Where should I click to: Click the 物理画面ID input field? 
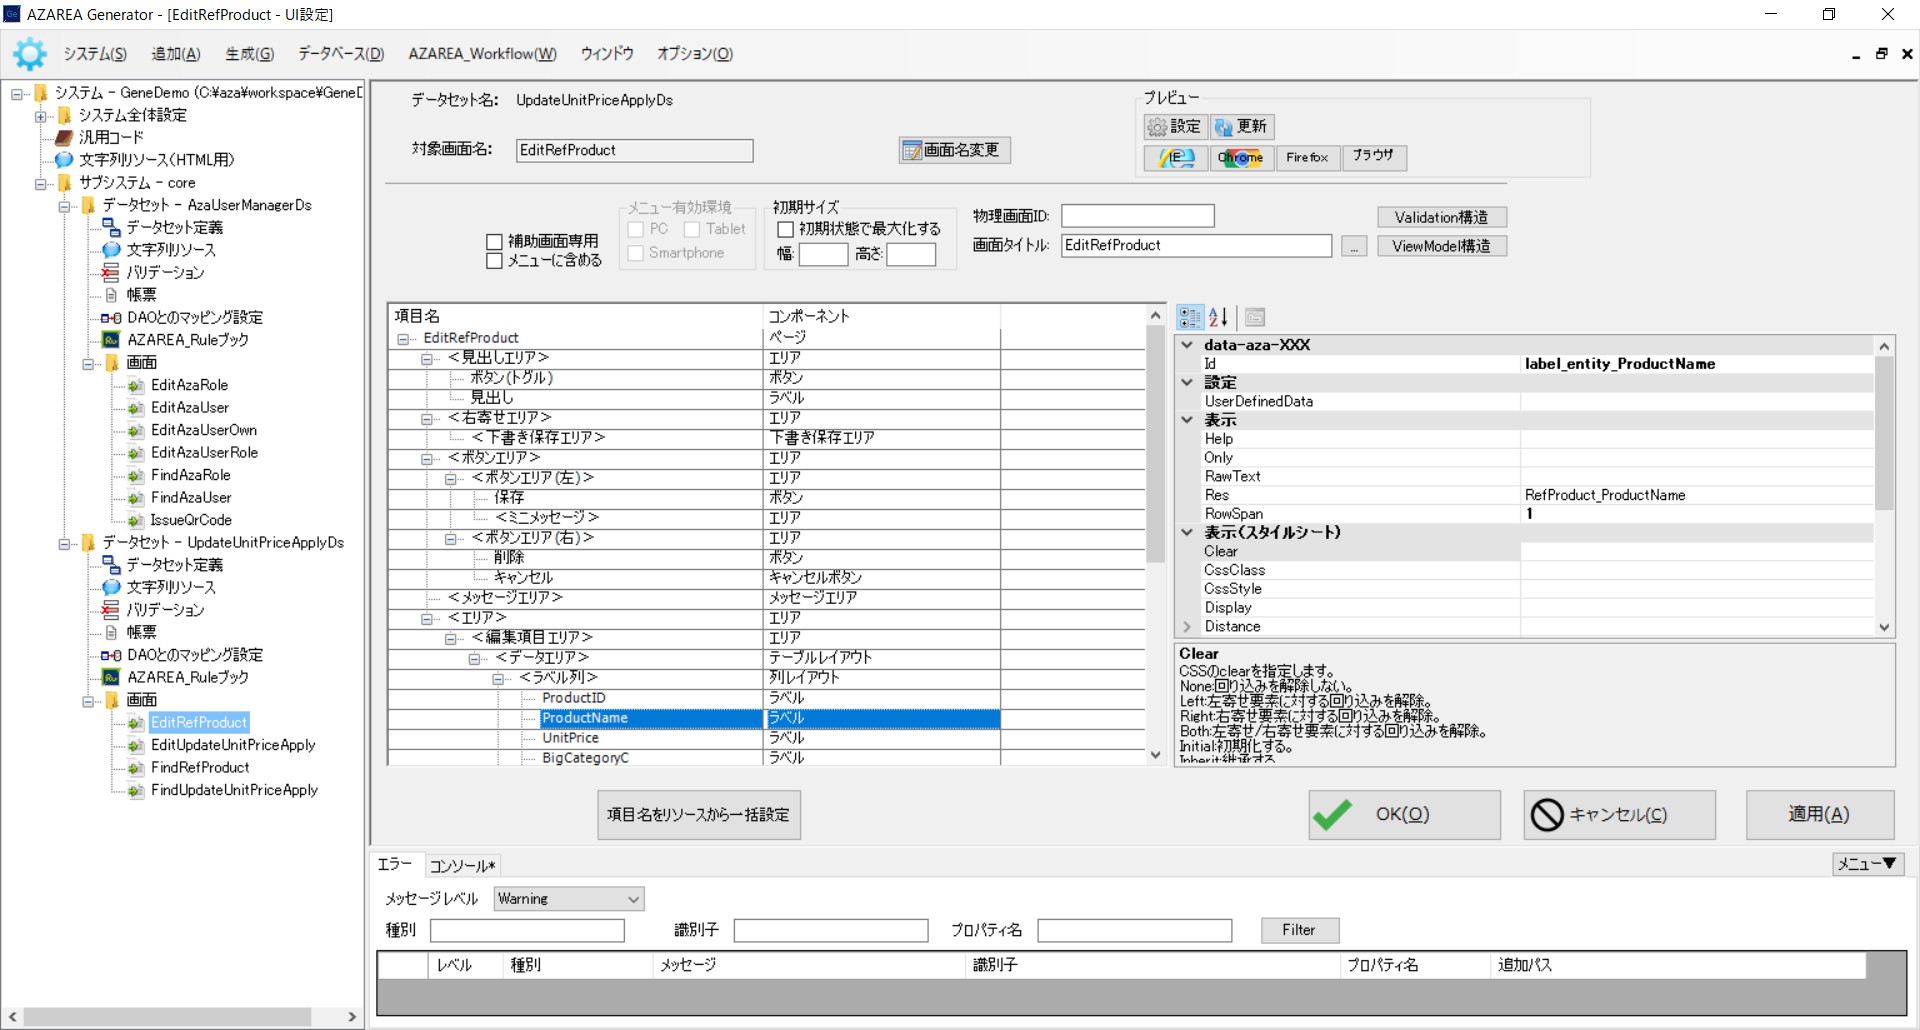(1137, 216)
